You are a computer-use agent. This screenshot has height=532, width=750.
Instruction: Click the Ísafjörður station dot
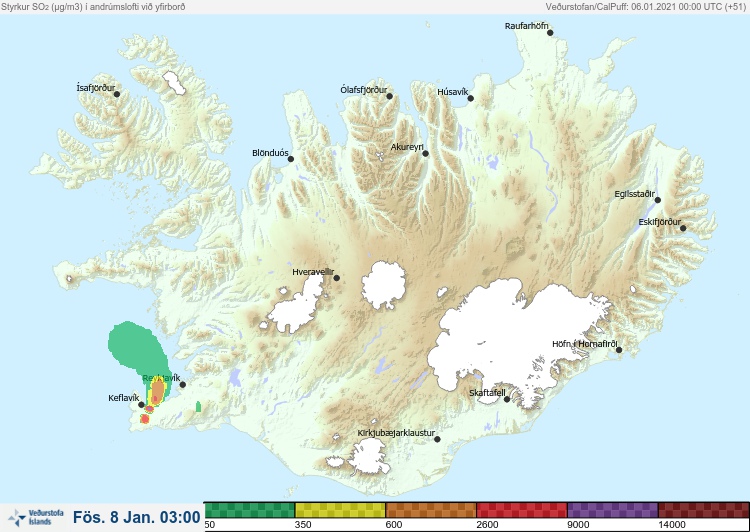(x=117, y=94)
